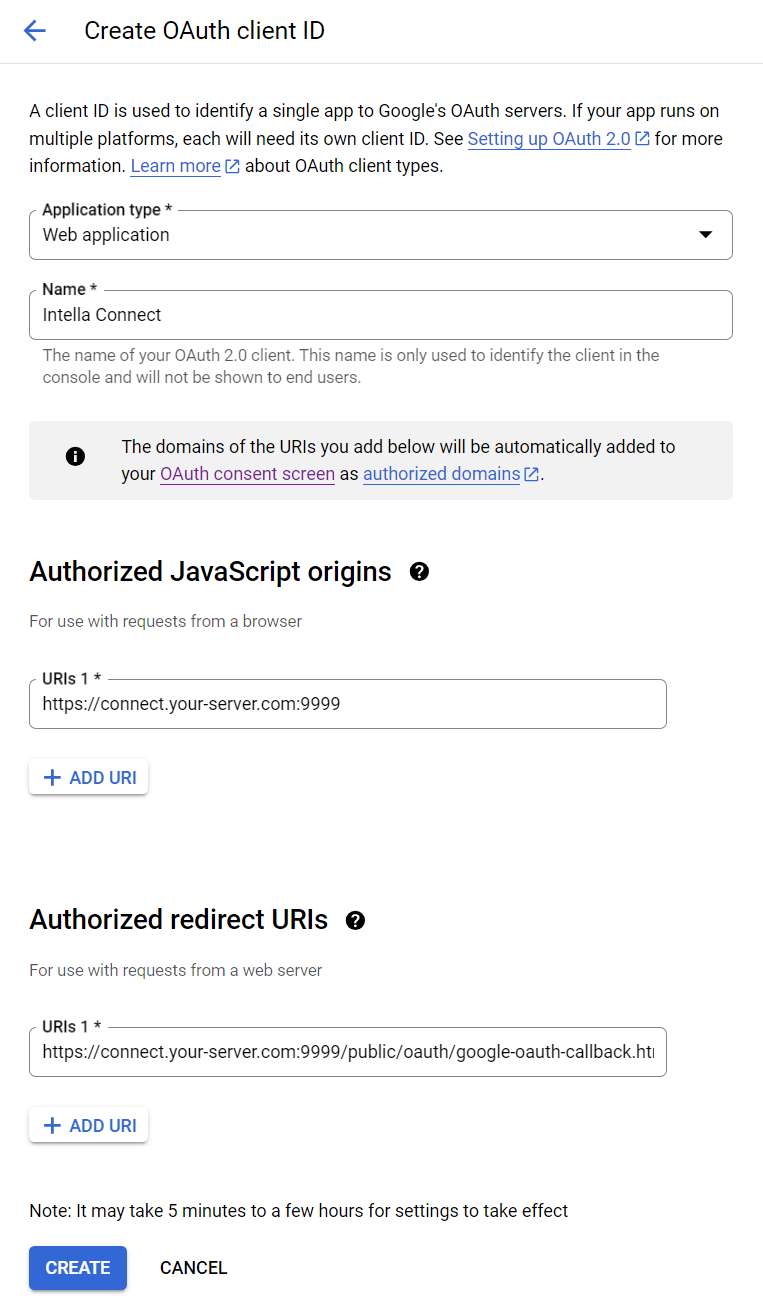
Task: Click plus icon of JavaScript origins ADD URI
Action: [x=53, y=778]
